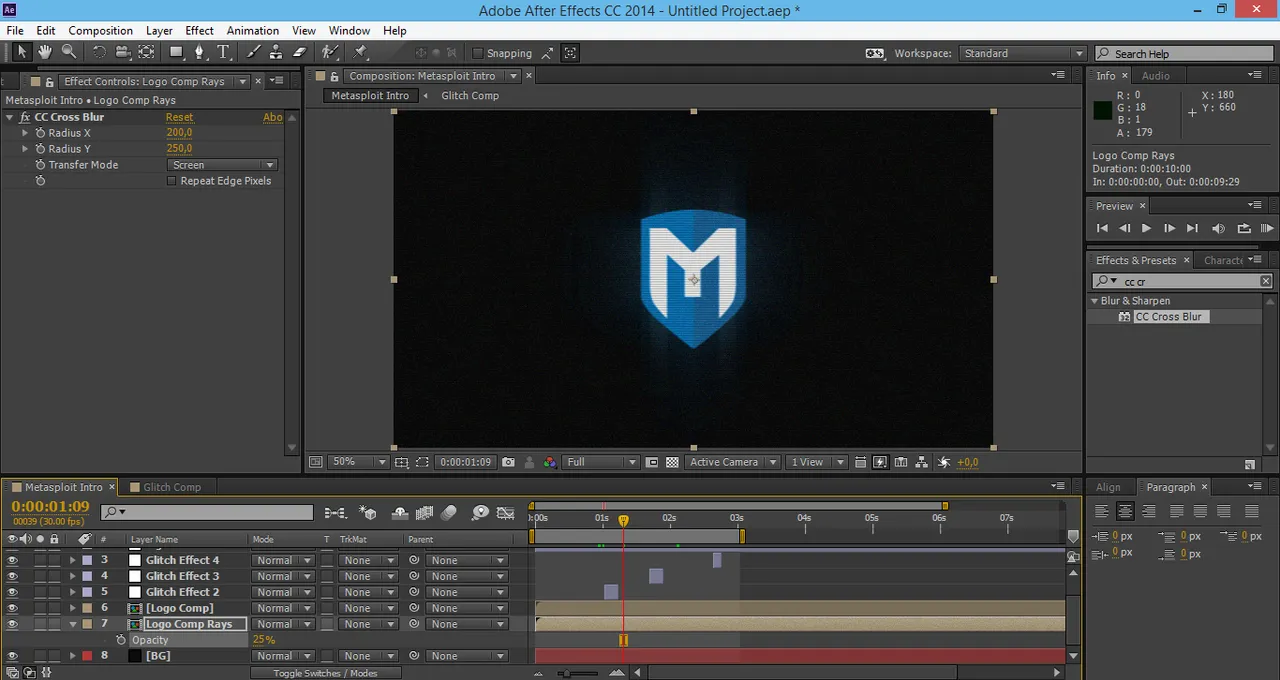Select the Hand tool
Viewport: 1280px width, 680px height.
[x=45, y=52]
